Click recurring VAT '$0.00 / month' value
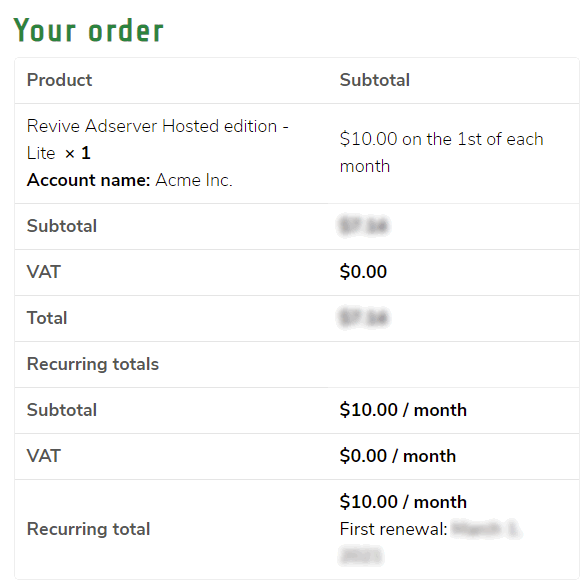This screenshot has height=588, width=587. (398, 456)
